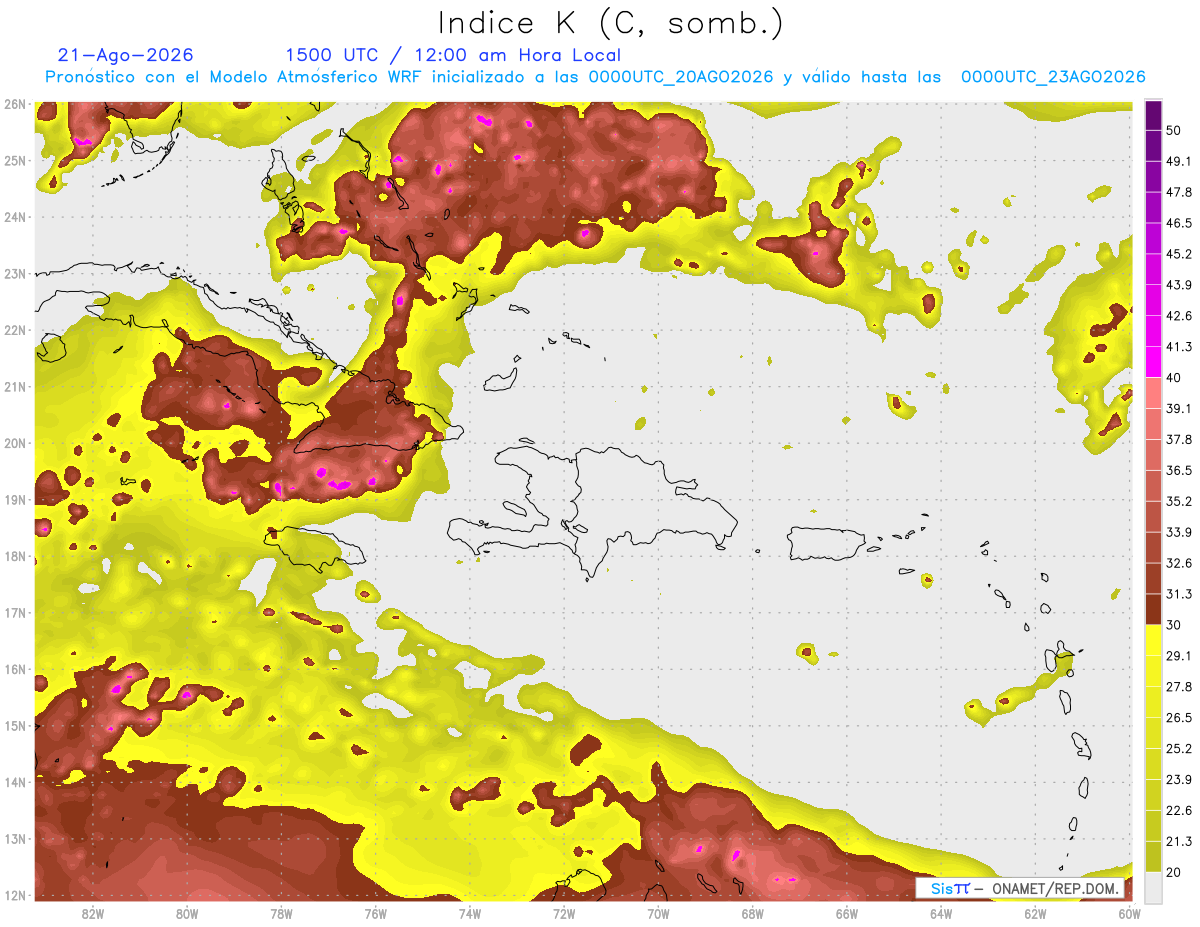Click the colorbar label '41.3'

(x=1178, y=347)
